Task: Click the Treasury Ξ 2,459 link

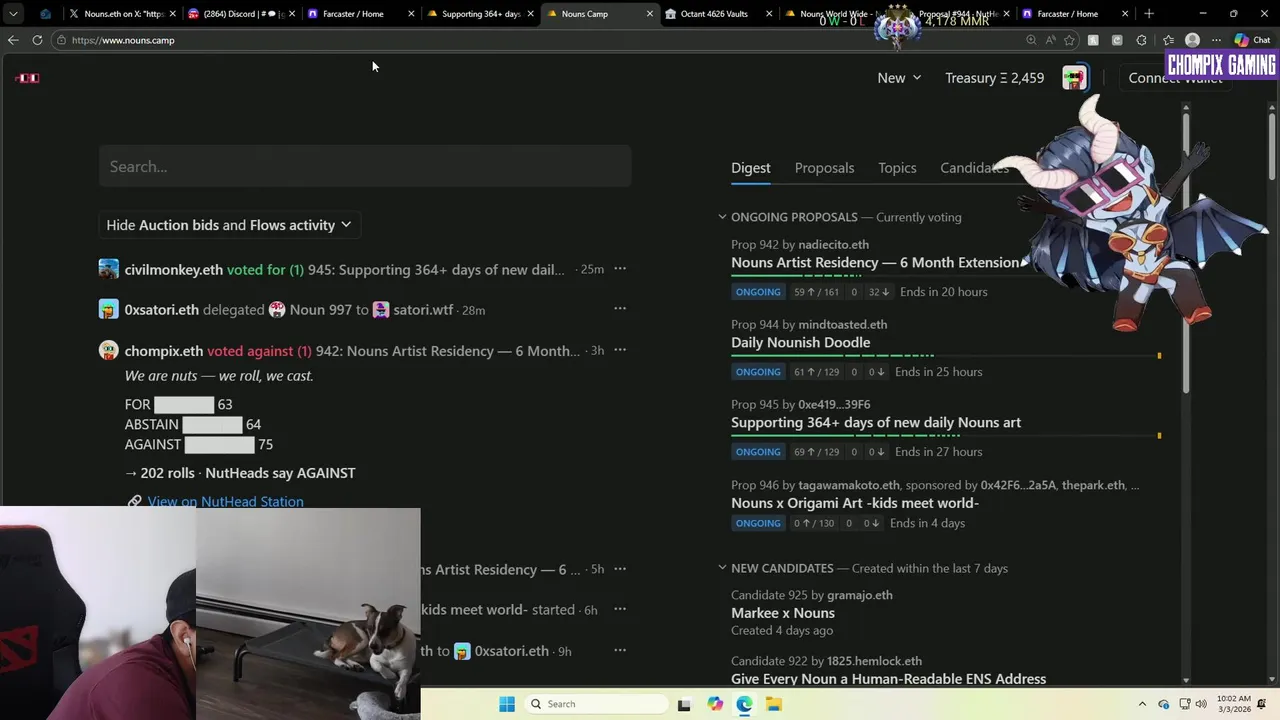Action: pos(994,78)
